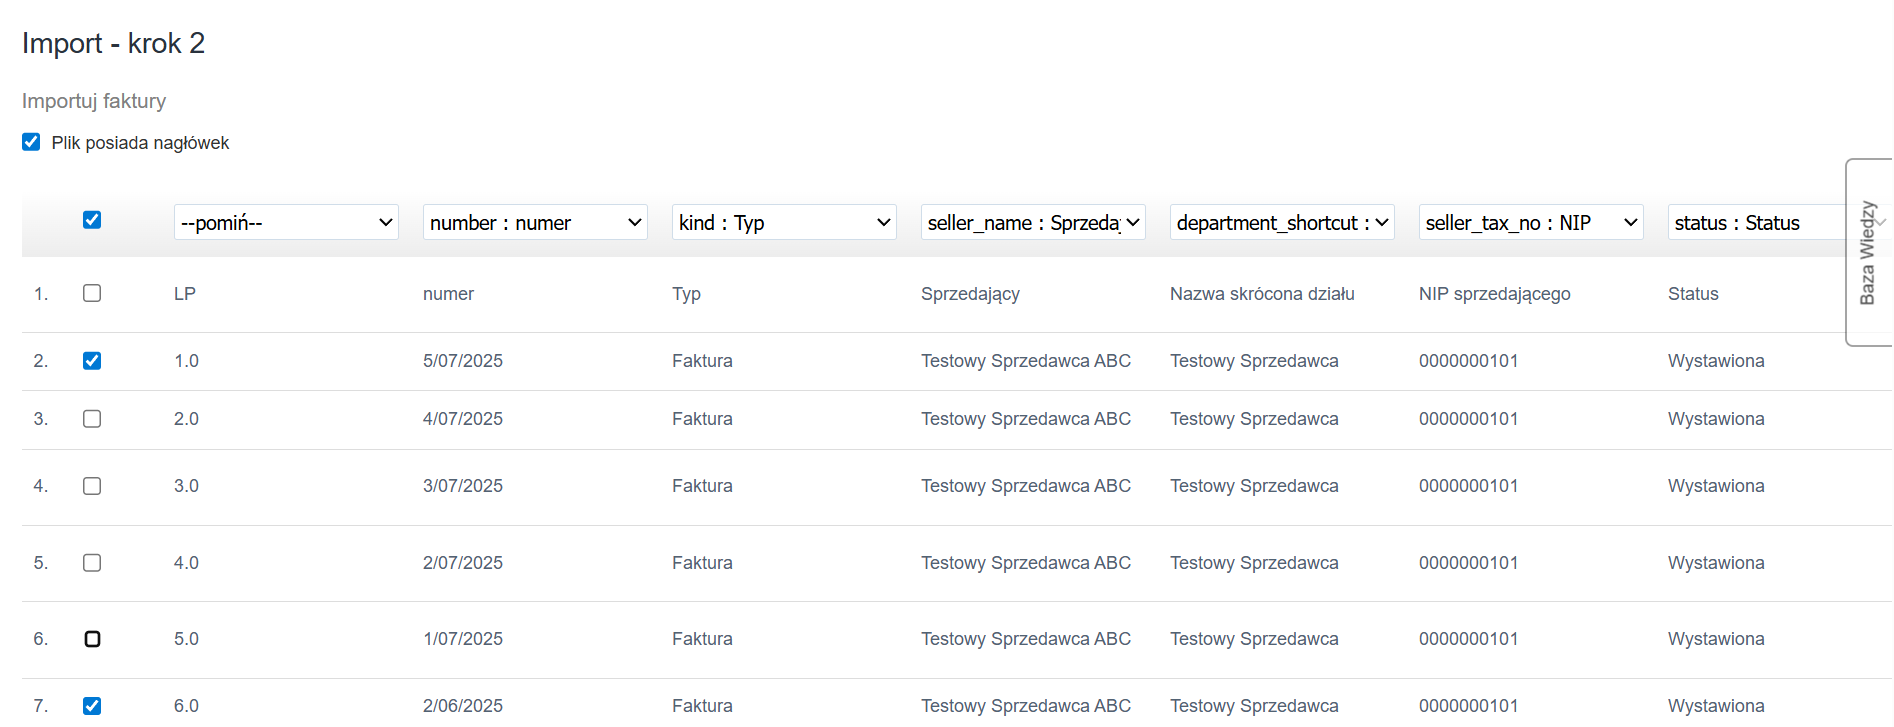
Task: Enable the checkbox for invoice 2/07/2025
Action: [92, 563]
